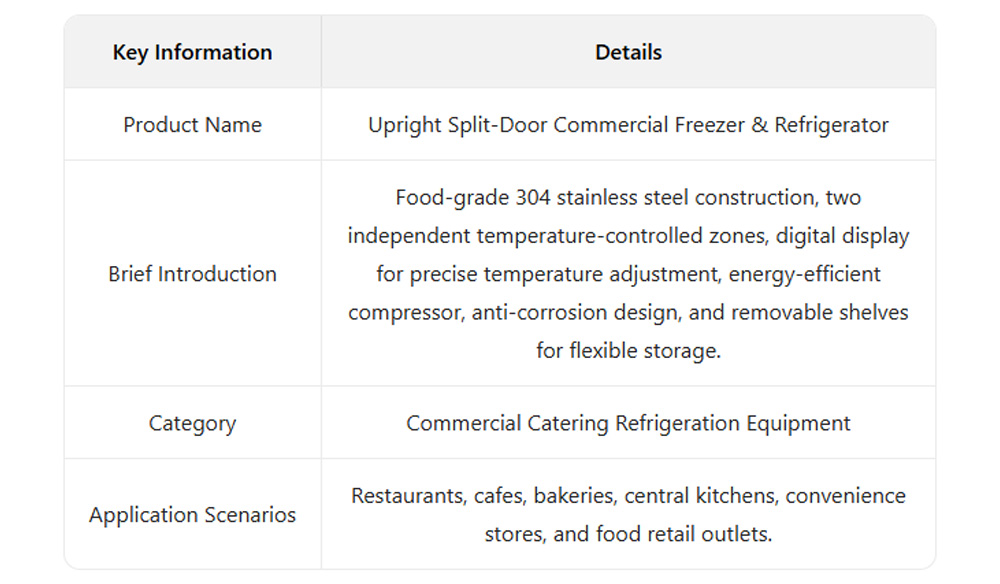Click the words "removable shelves"
The image size is (1000, 584).
[x=820, y=312]
